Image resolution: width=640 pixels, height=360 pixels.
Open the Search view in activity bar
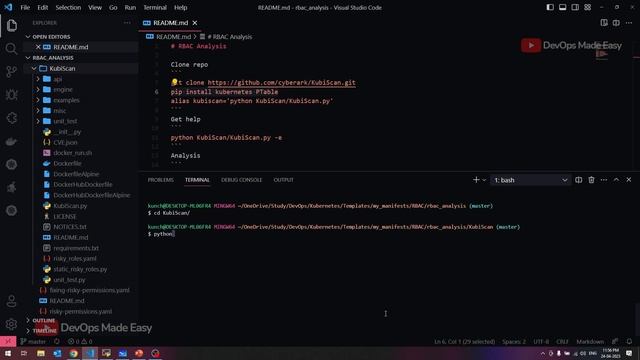click(11, 49)
